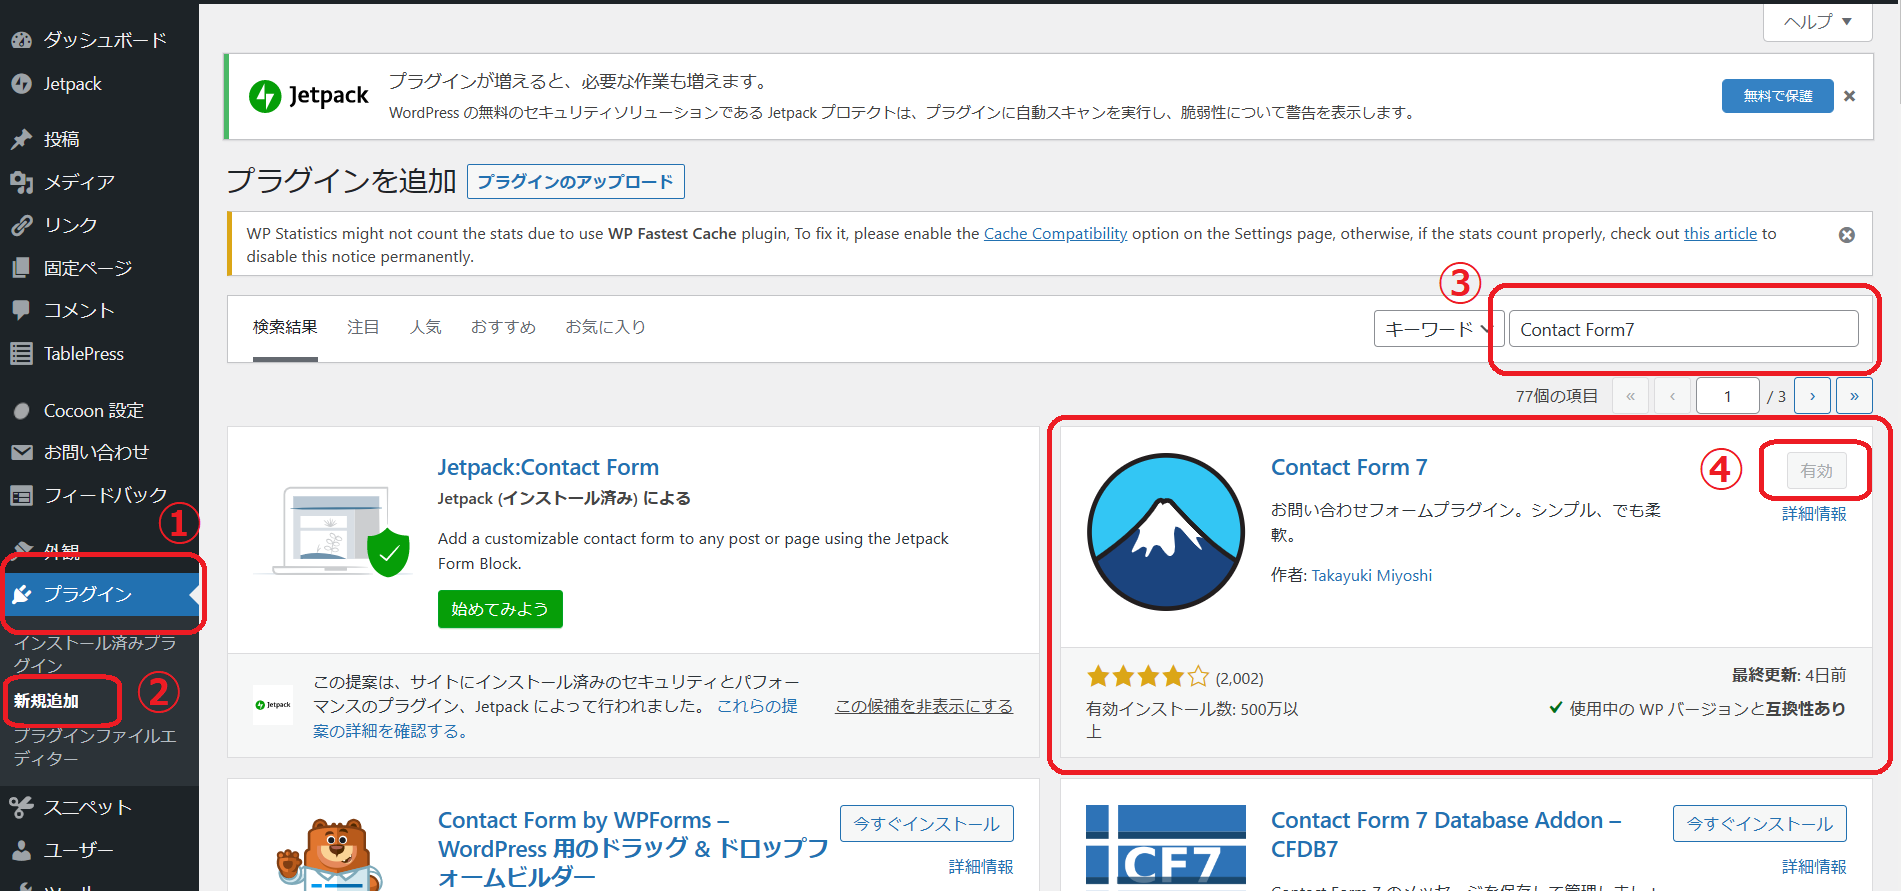The image size is (1901, 891).
Task: Open author Takayuki Miyoshi link
Action: [x=1371, y=575]
